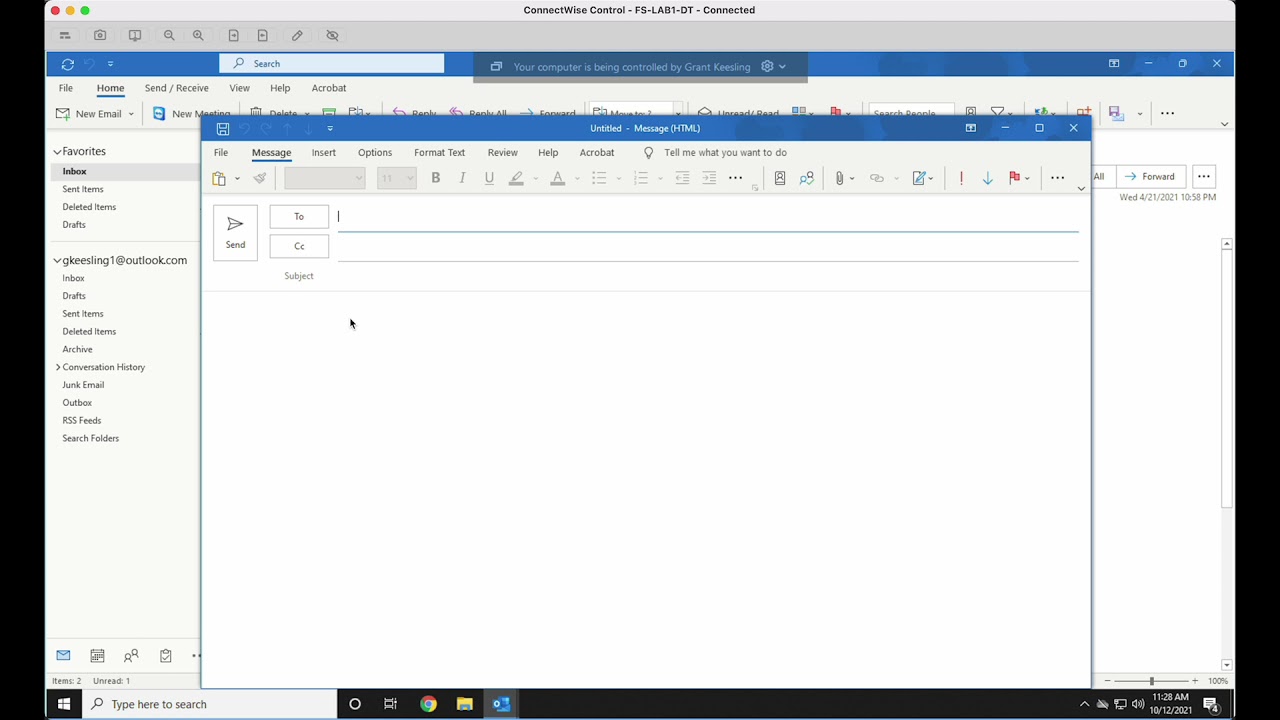The width and height of the screenshot is (1280, 720).
Task: Toggle numbered list formatting
Action: pyautogui.click(x=641, y=178)
